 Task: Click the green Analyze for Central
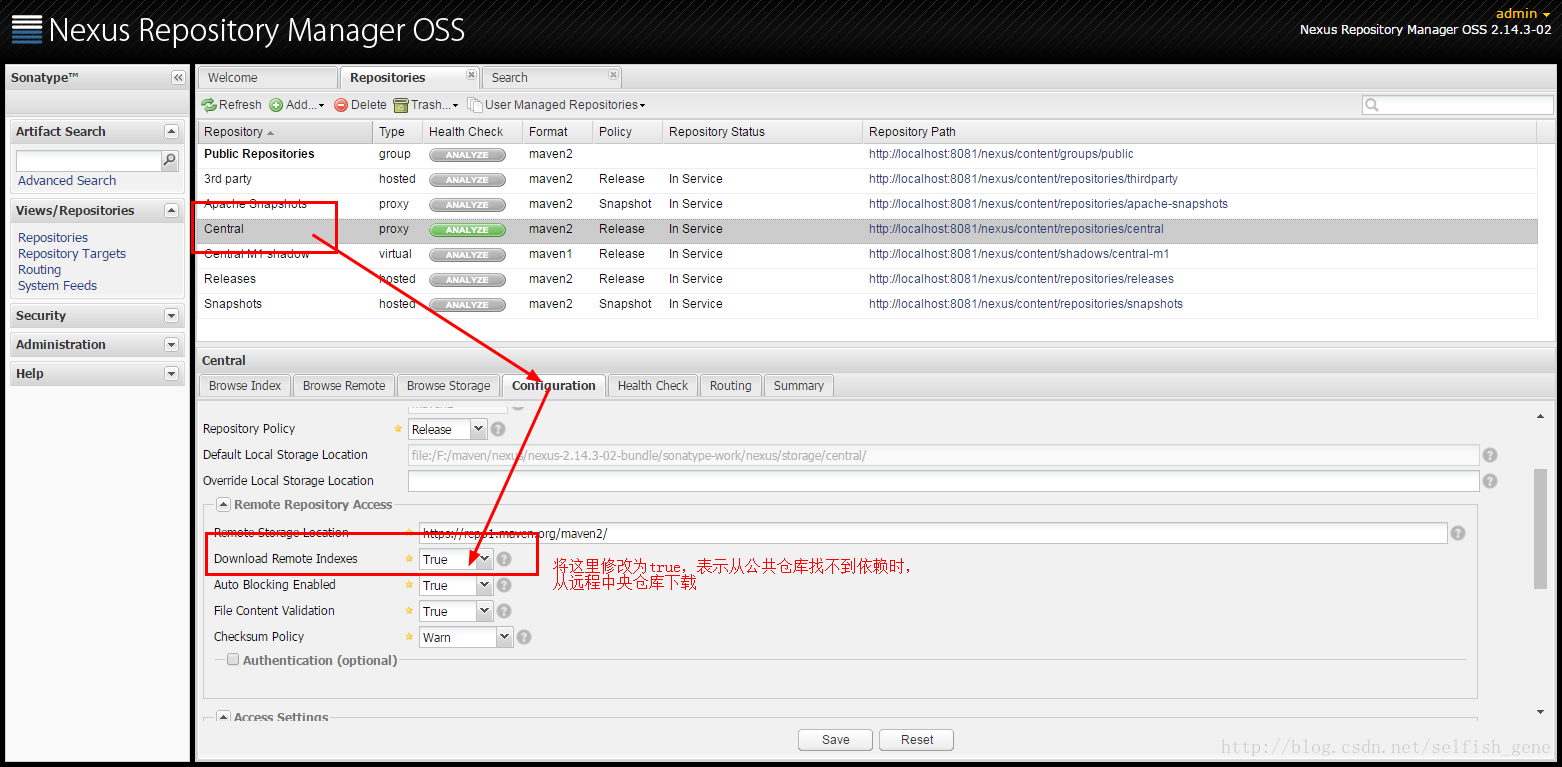[x=467, y=230]
